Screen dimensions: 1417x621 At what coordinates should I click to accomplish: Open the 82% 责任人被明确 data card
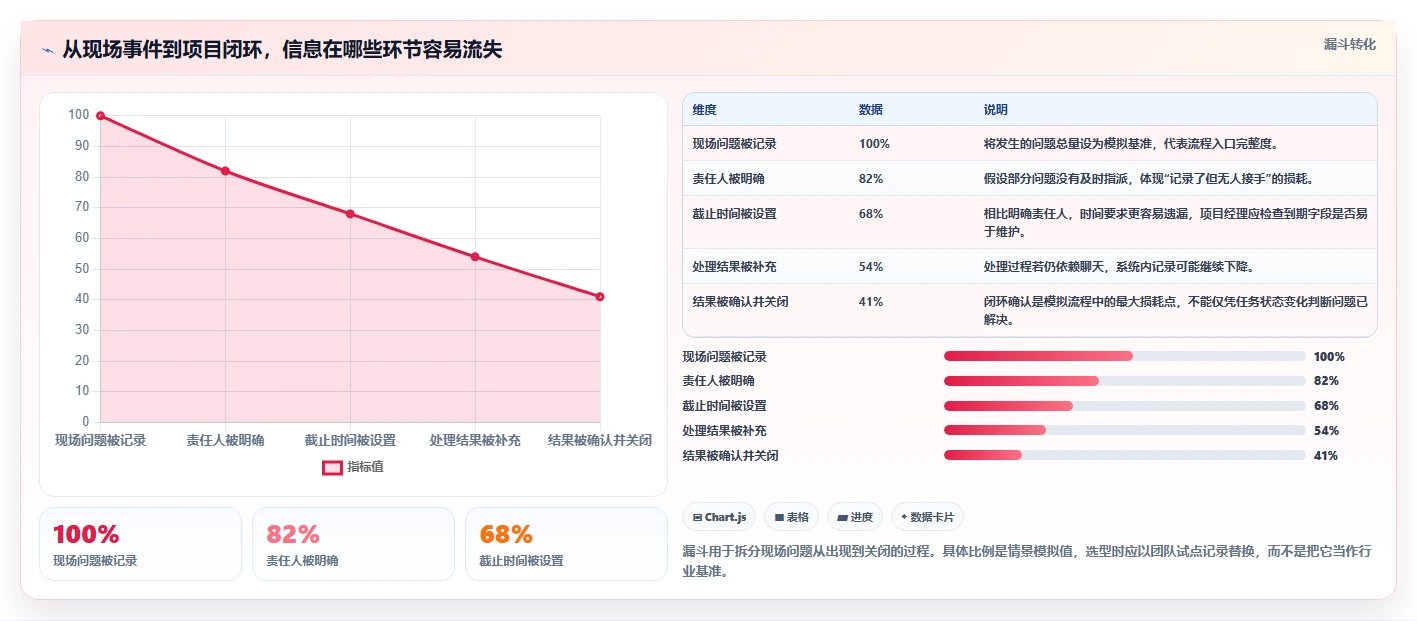[353, 544]
